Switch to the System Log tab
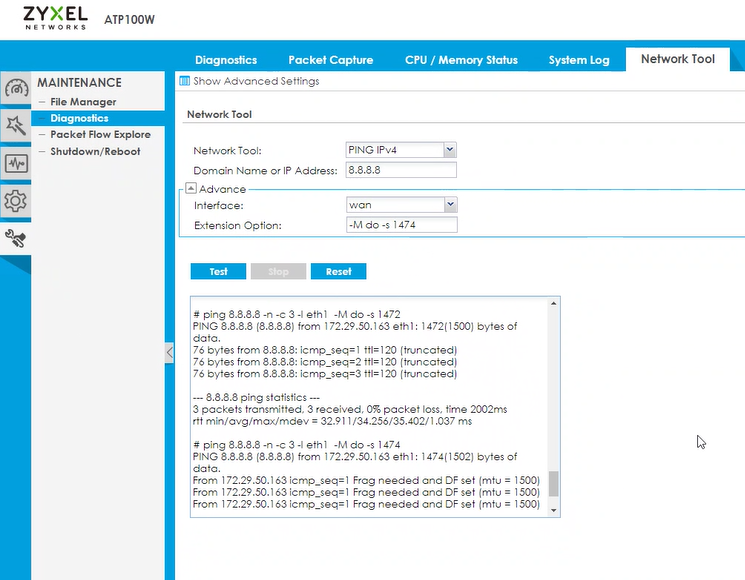 578,60
